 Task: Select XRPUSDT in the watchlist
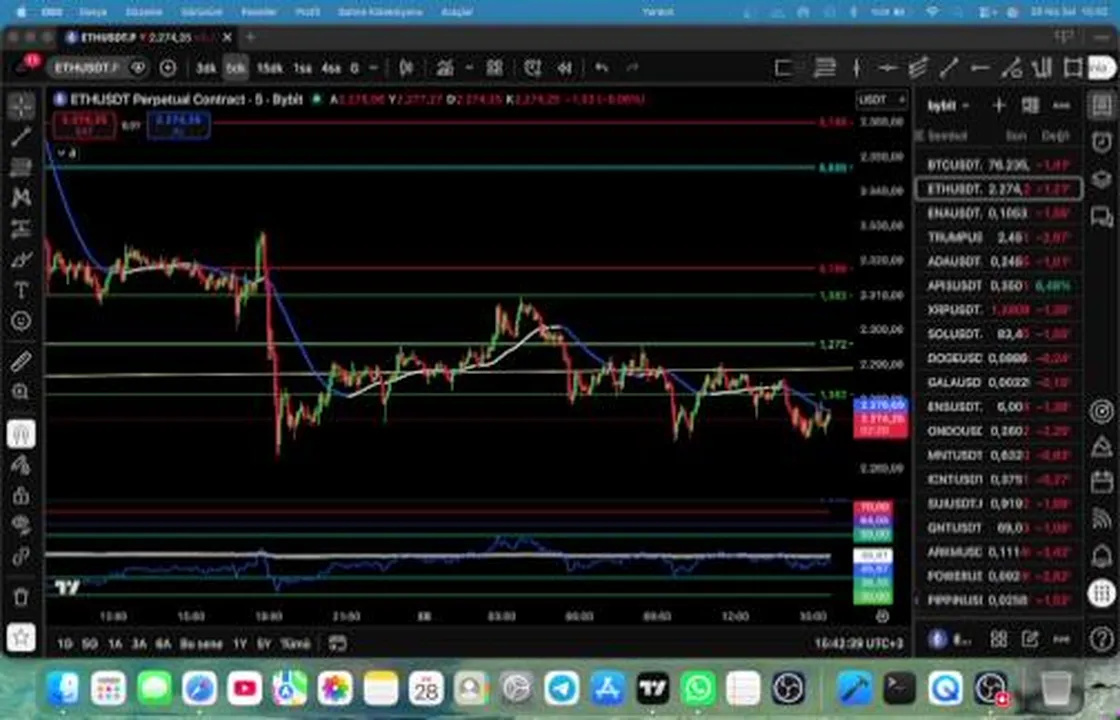[998, 310]
